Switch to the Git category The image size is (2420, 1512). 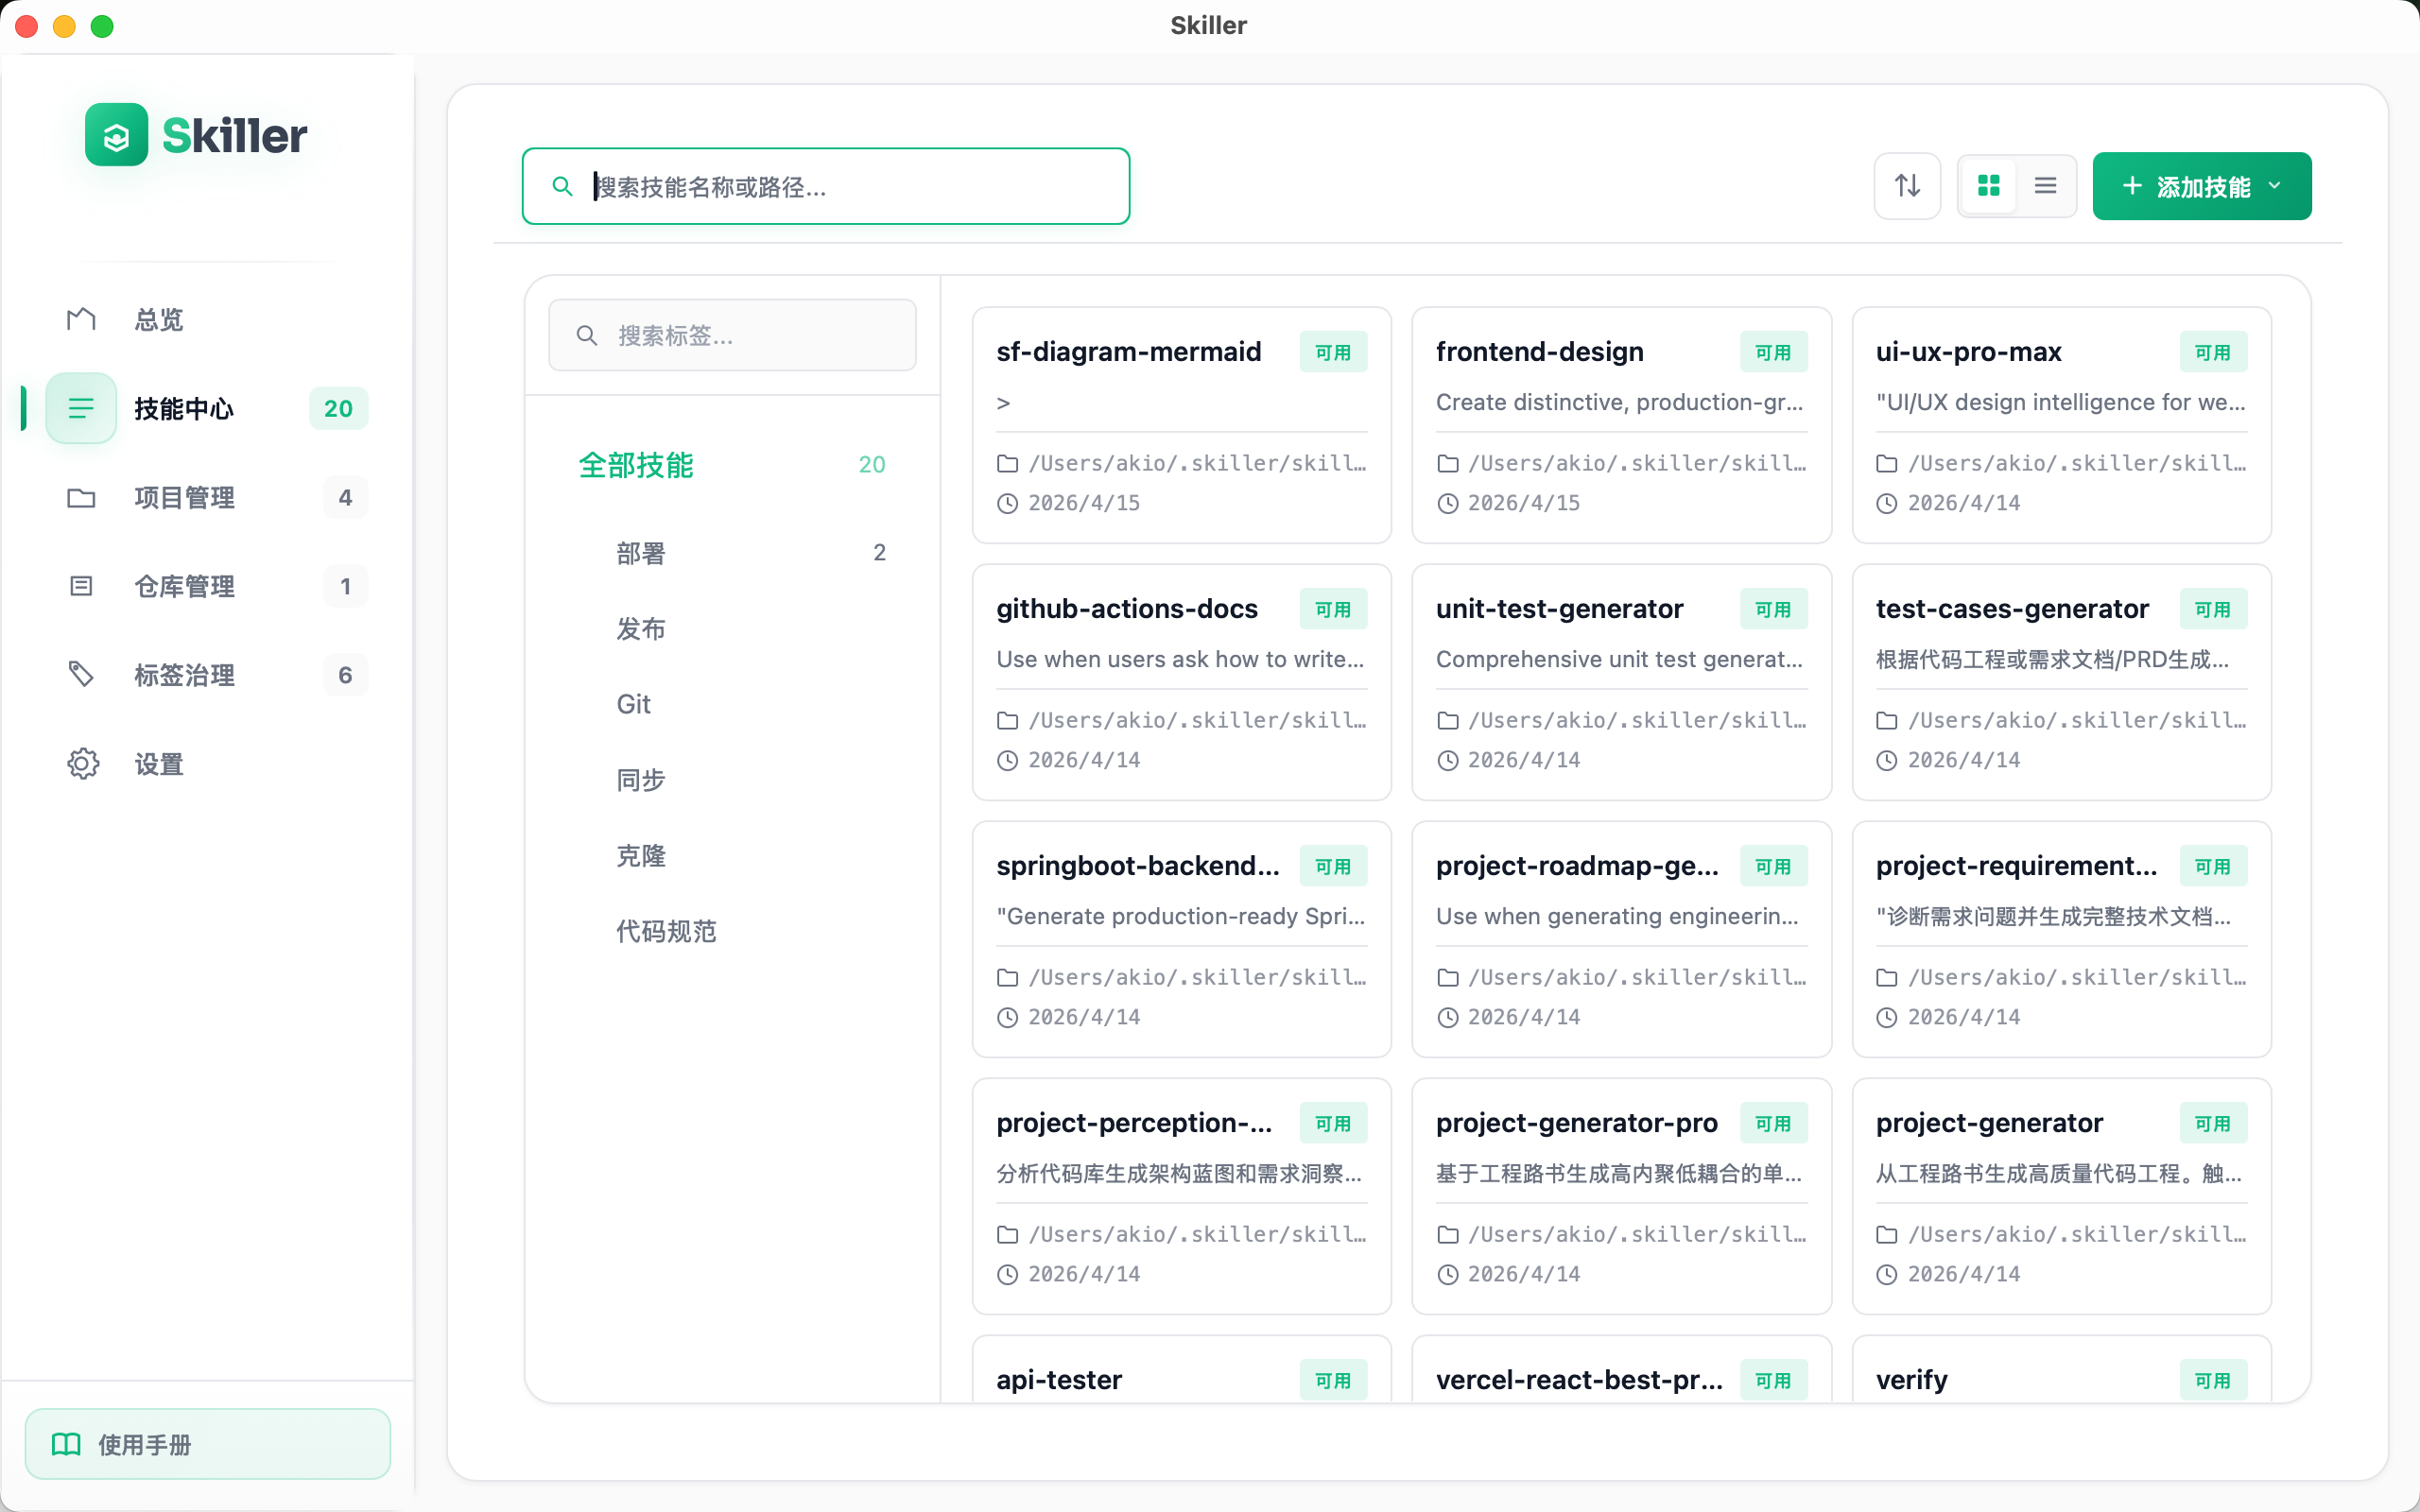(633, 703)
